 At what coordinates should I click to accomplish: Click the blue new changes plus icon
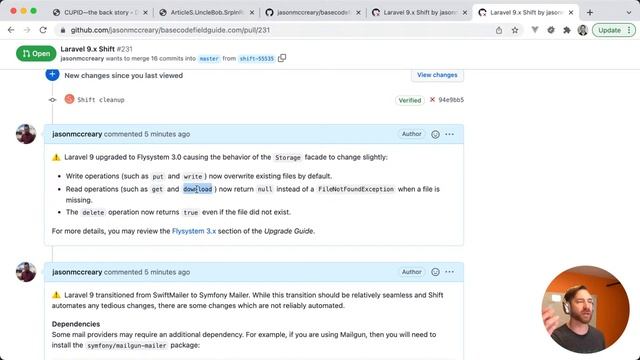(52, 74)
